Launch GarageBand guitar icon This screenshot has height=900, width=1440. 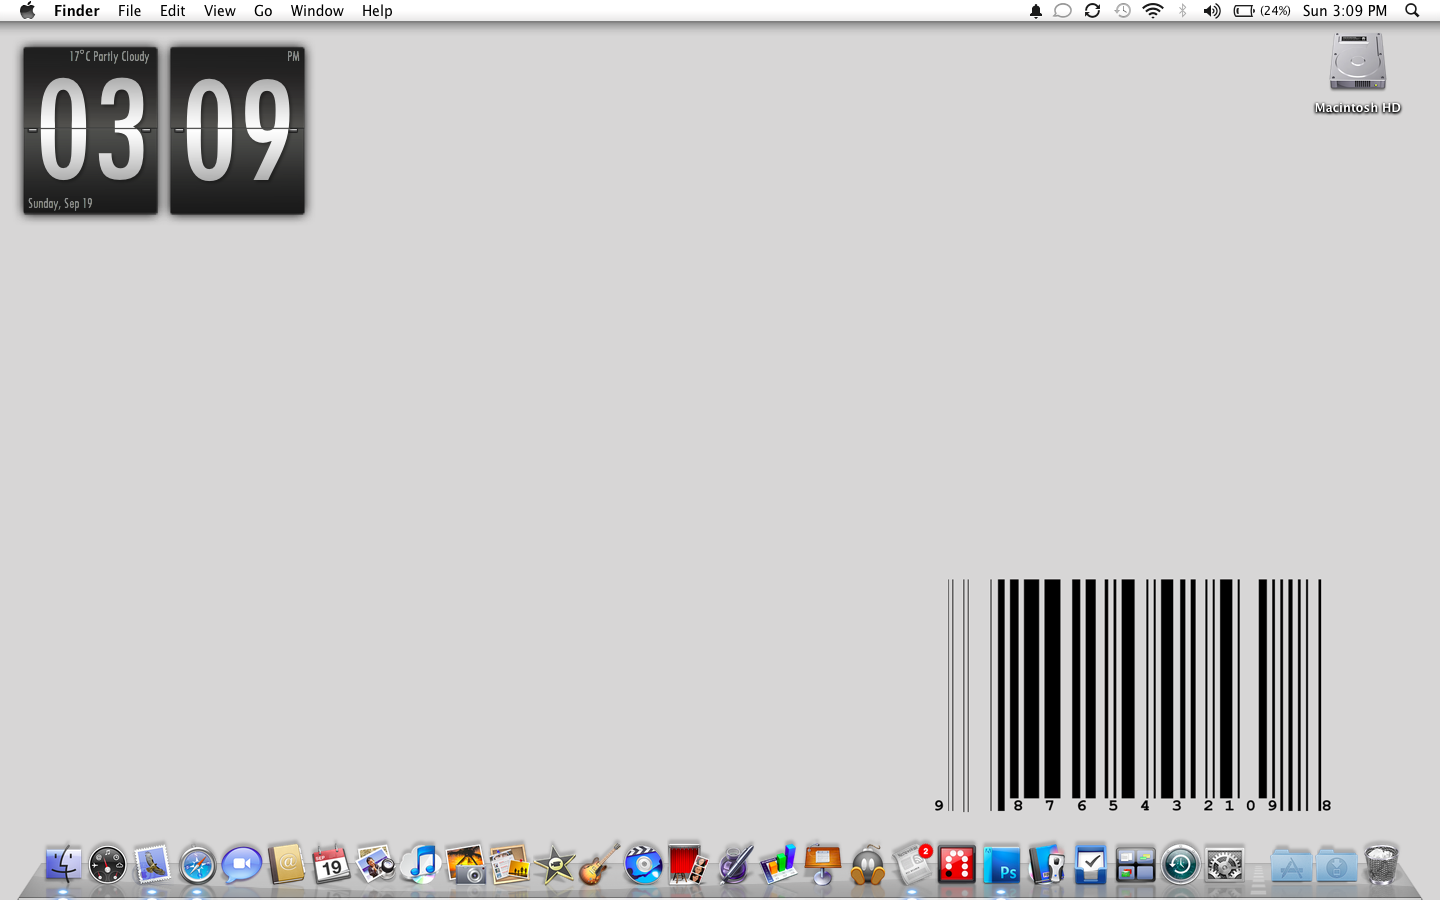tap(599, 864)
